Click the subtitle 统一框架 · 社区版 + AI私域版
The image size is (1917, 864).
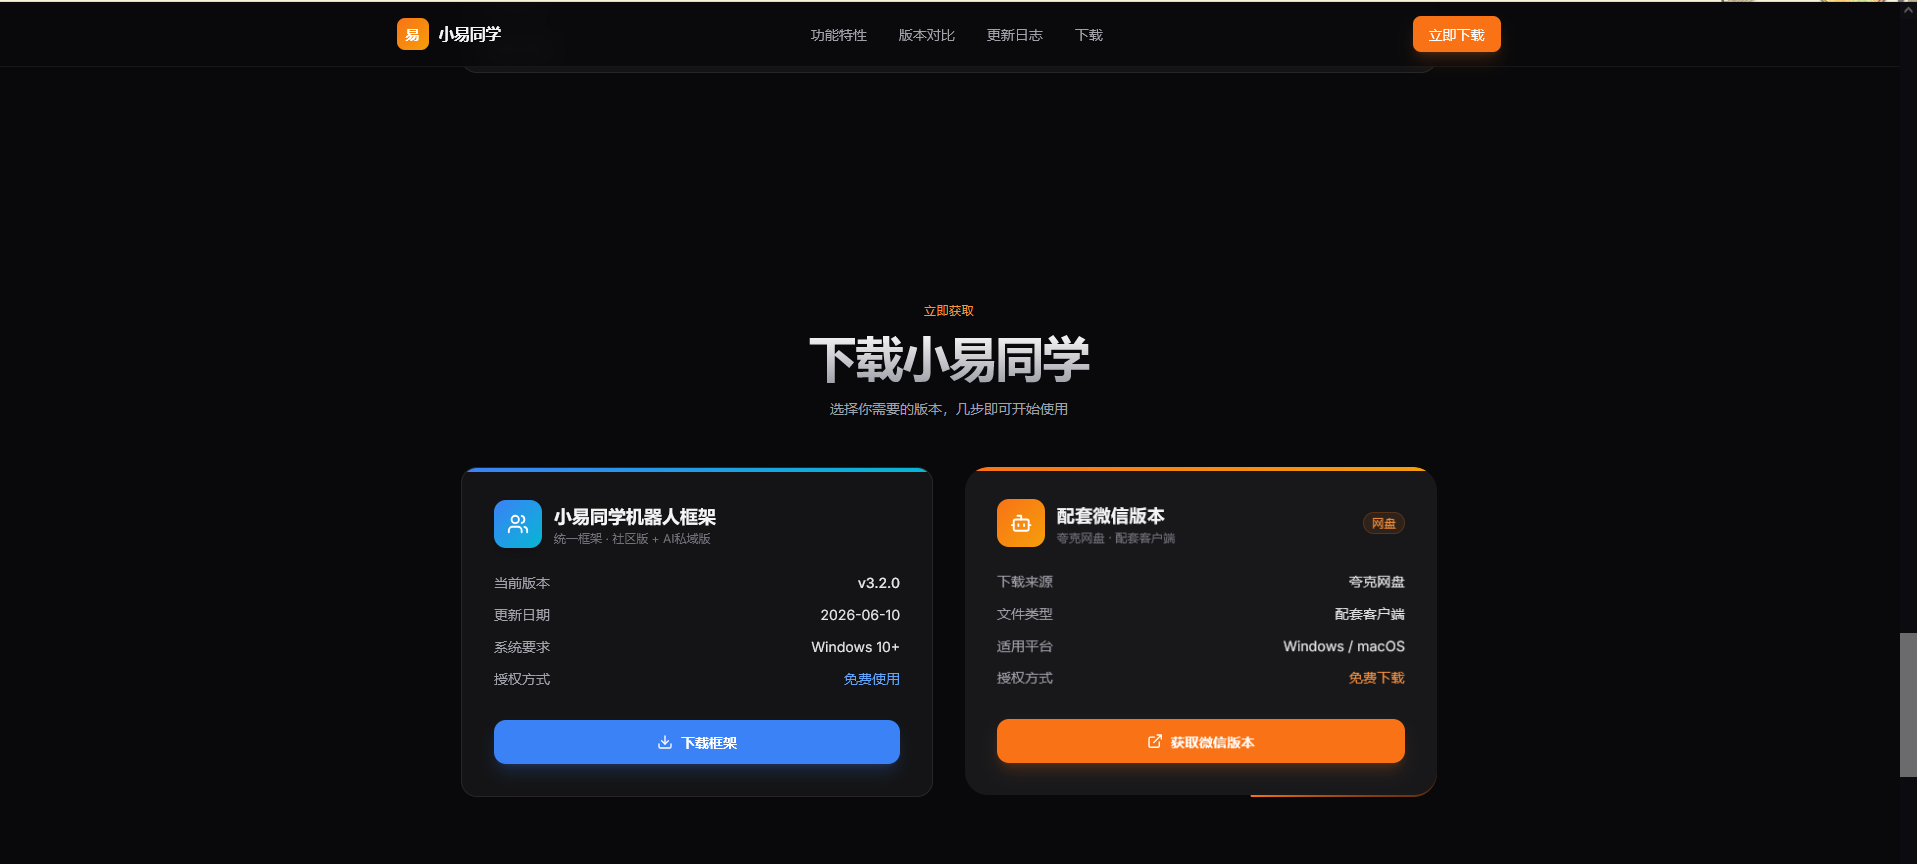pos(632,539)
